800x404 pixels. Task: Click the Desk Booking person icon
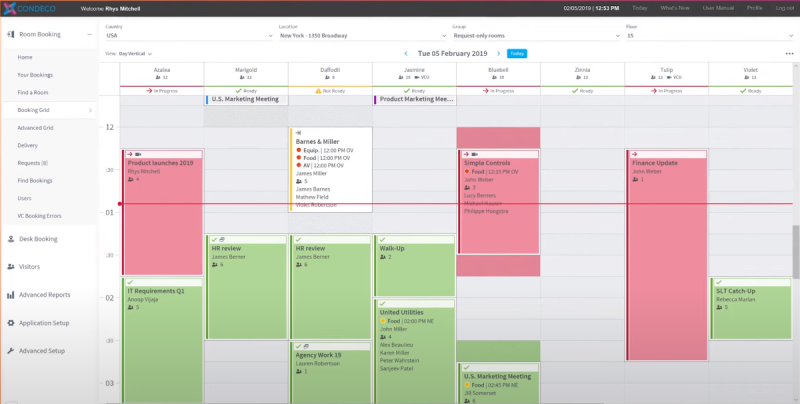pos(9,239)
